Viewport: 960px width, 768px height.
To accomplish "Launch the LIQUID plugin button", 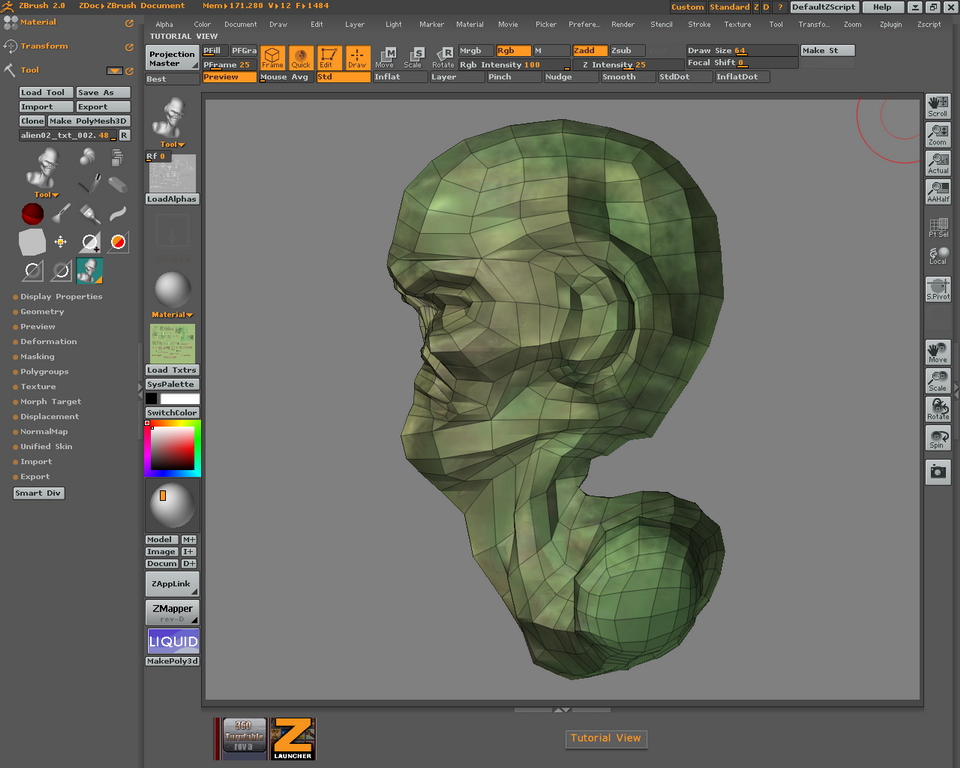I will 173,641.
